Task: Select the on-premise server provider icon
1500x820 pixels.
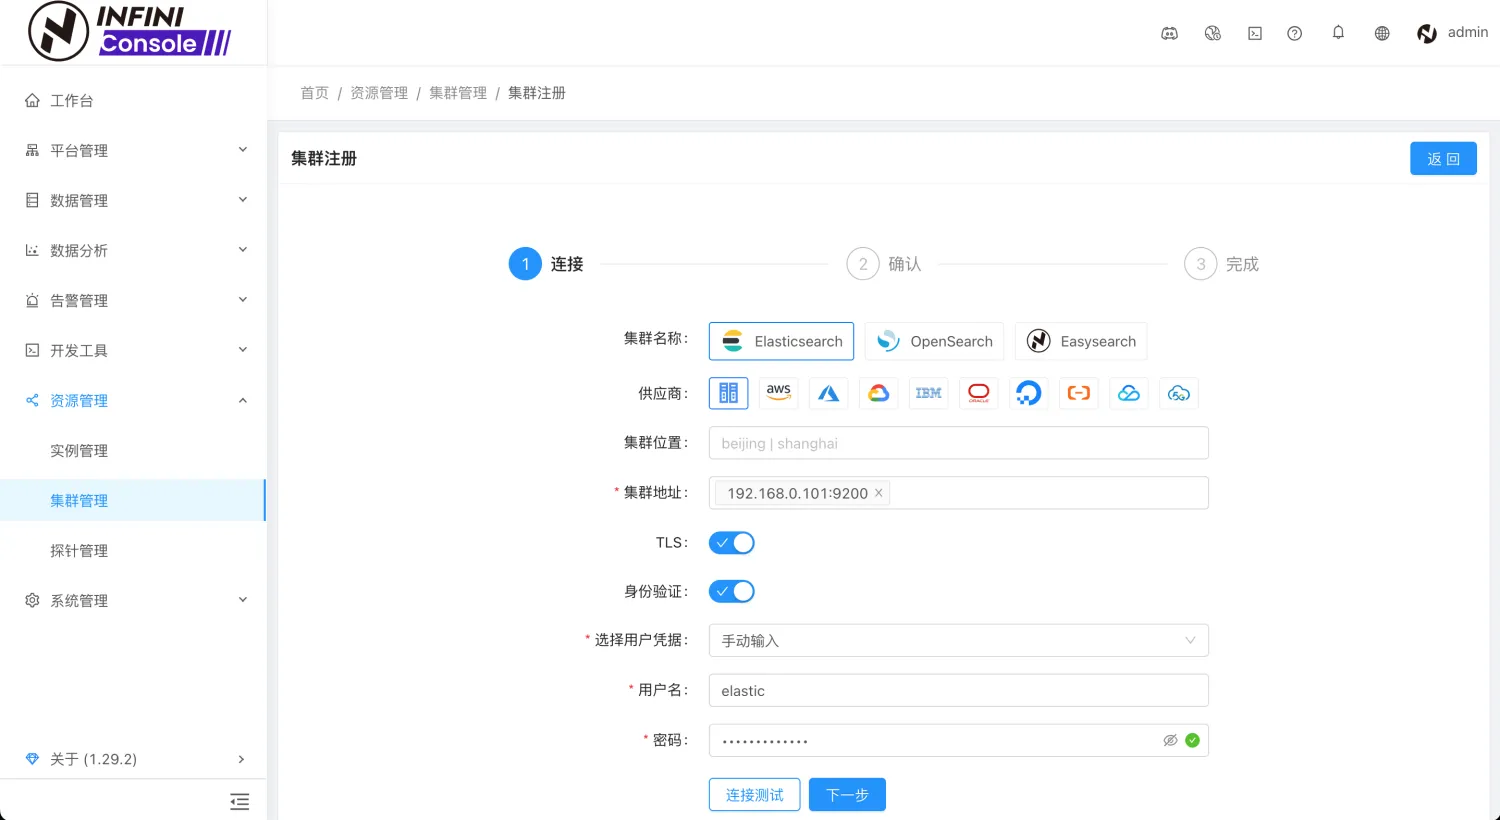Action: (x=729, y=393)
